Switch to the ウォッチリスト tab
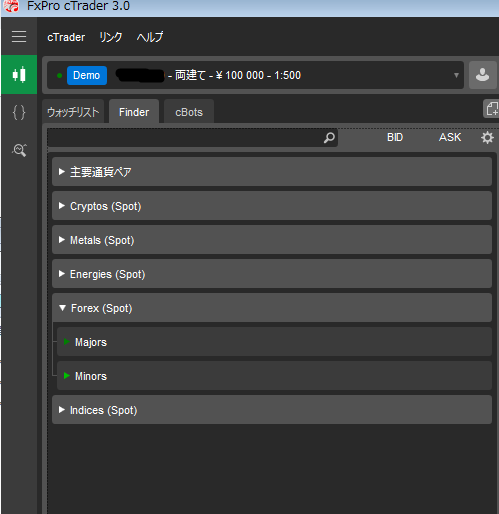 [73, 112]
